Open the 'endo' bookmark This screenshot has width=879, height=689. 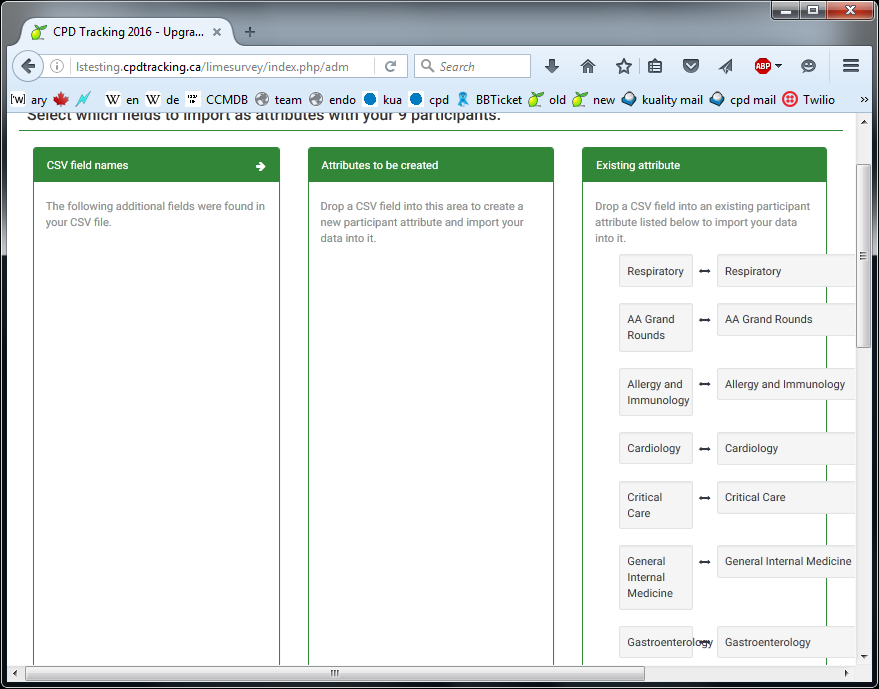tap(333, 100)
